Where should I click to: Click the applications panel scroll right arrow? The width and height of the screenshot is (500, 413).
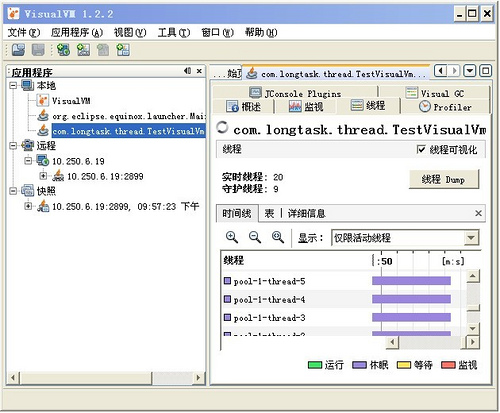[x=199, y=378]
